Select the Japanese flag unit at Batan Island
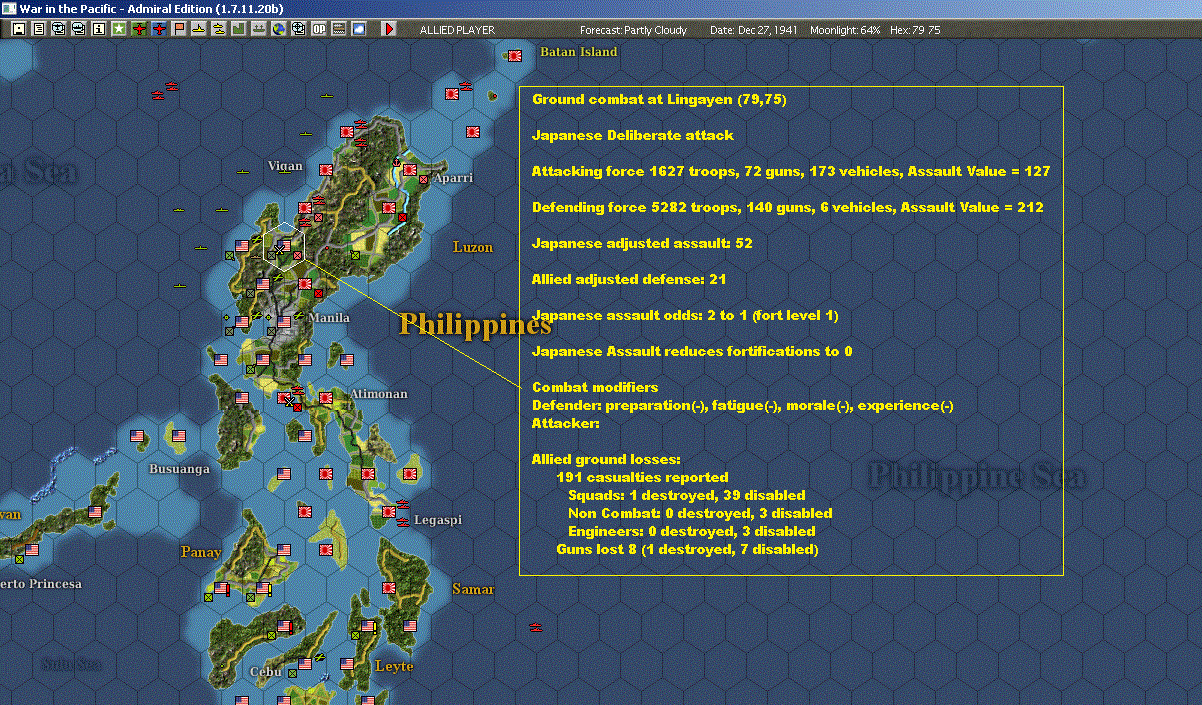1202x705 pixels. coord(514,57)
